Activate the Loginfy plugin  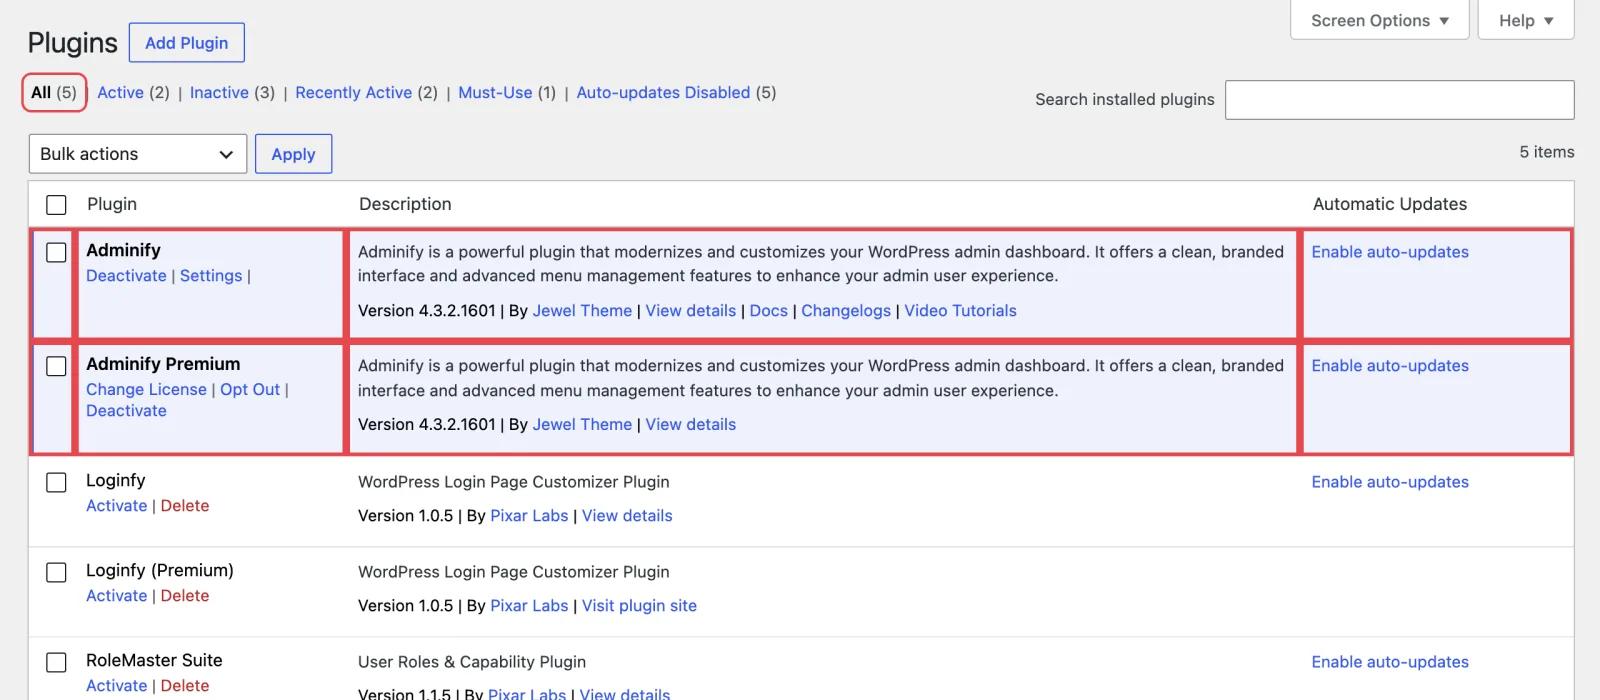point(116,506)
